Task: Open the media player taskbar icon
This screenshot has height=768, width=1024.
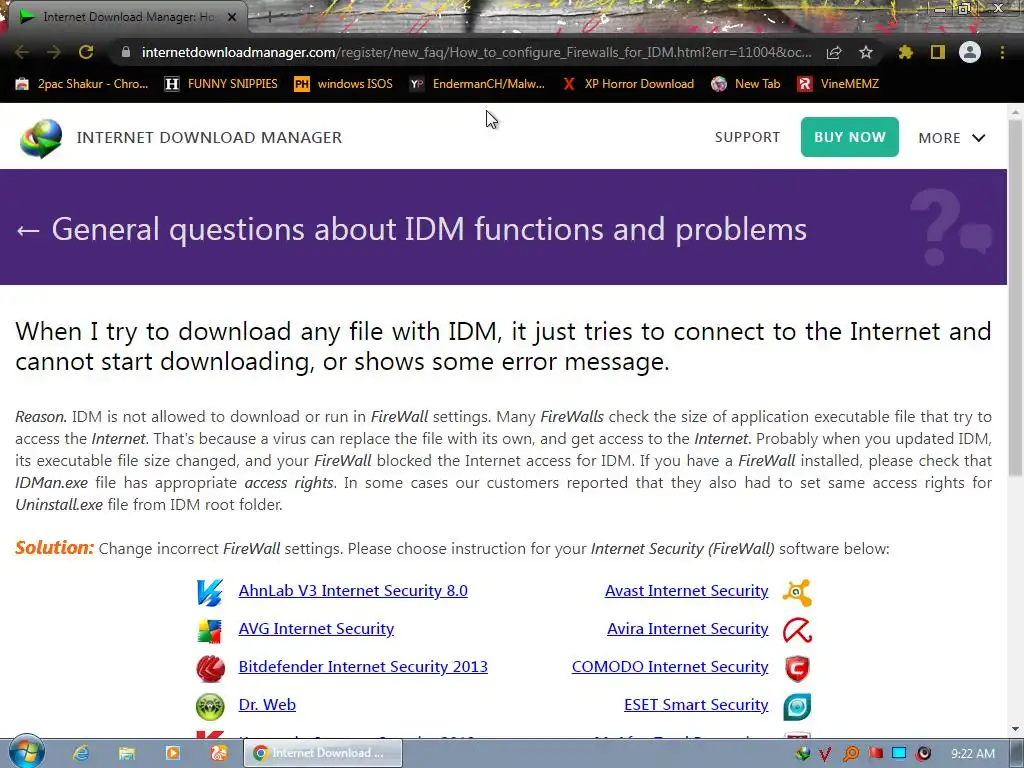Action: [172, 753]
